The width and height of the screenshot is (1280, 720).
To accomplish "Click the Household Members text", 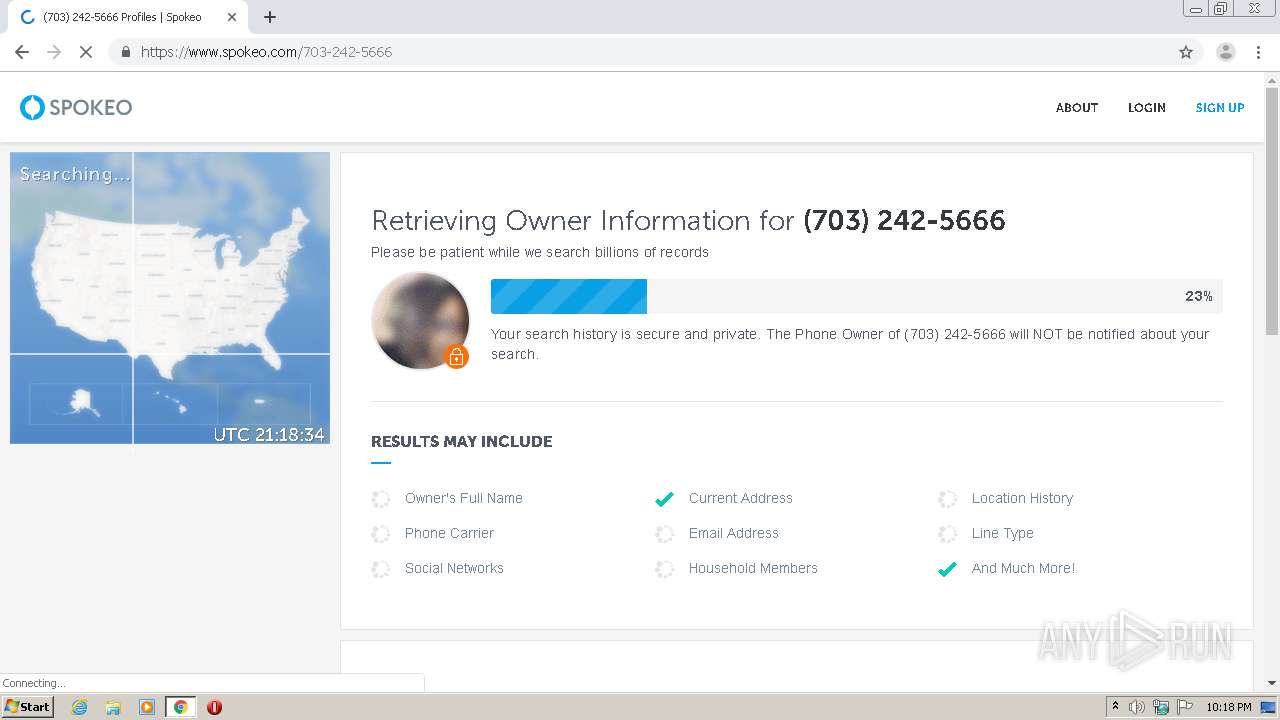I will pyautogui.click(x=753, y=568).
